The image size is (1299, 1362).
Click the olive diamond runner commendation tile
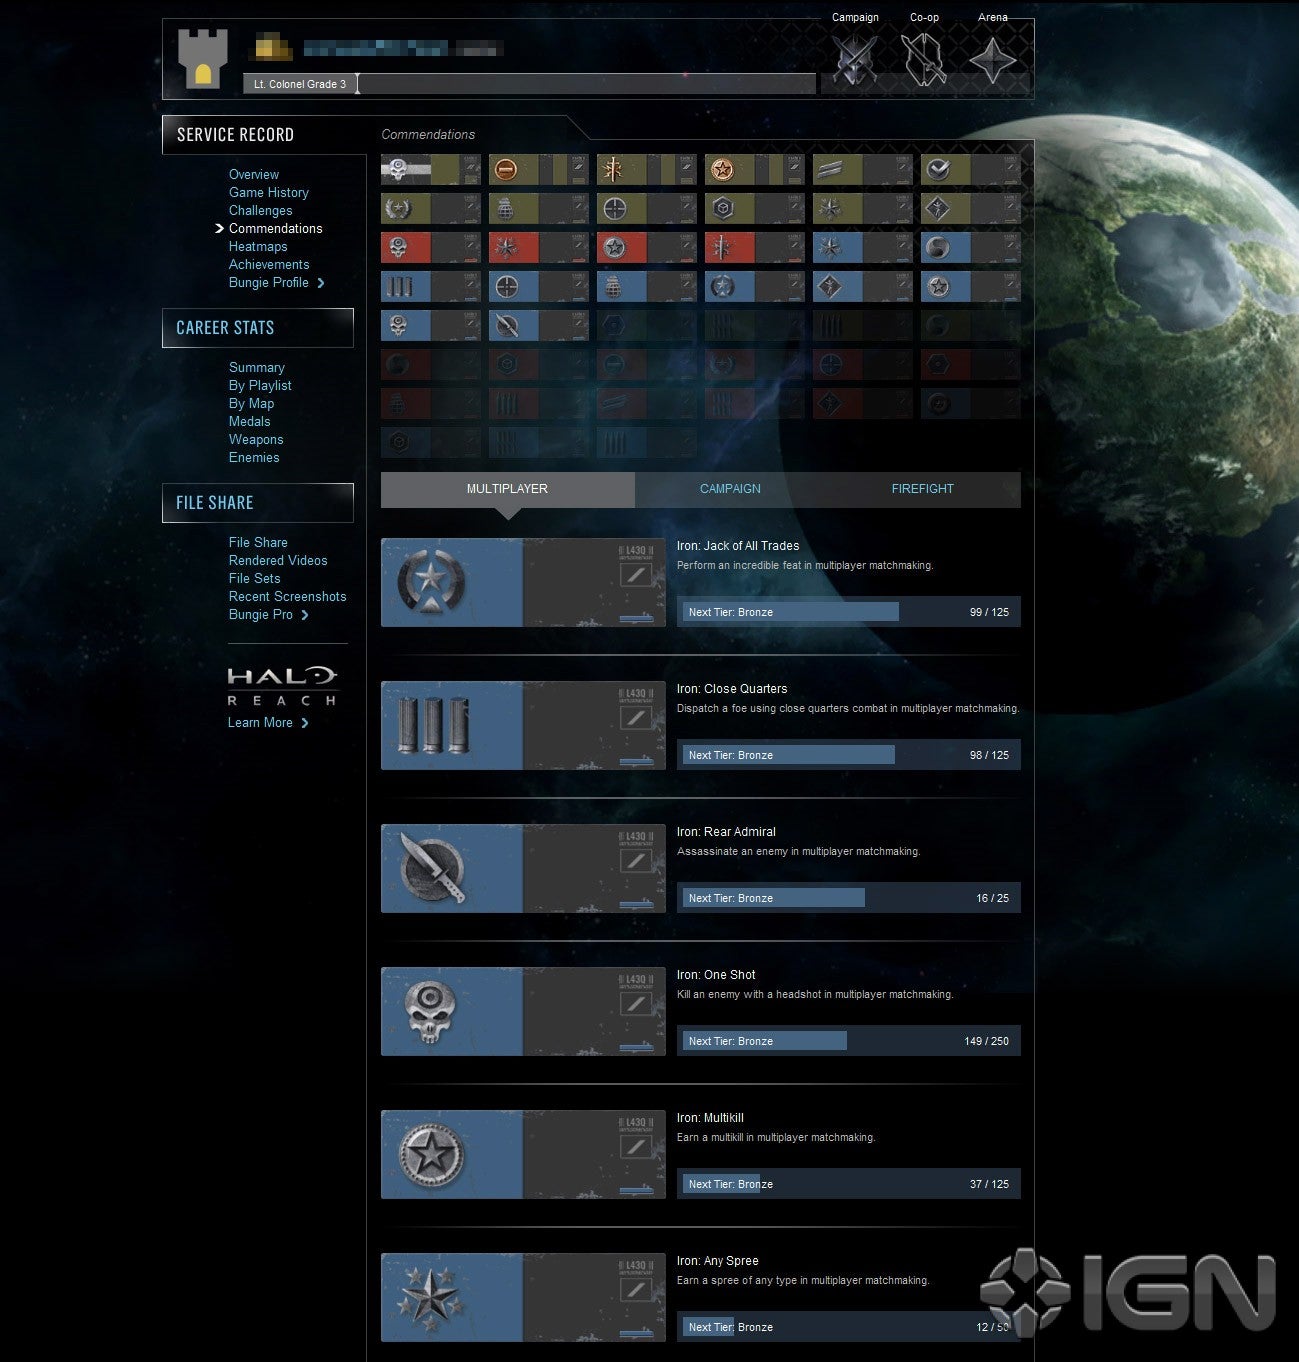coord(971,209)
